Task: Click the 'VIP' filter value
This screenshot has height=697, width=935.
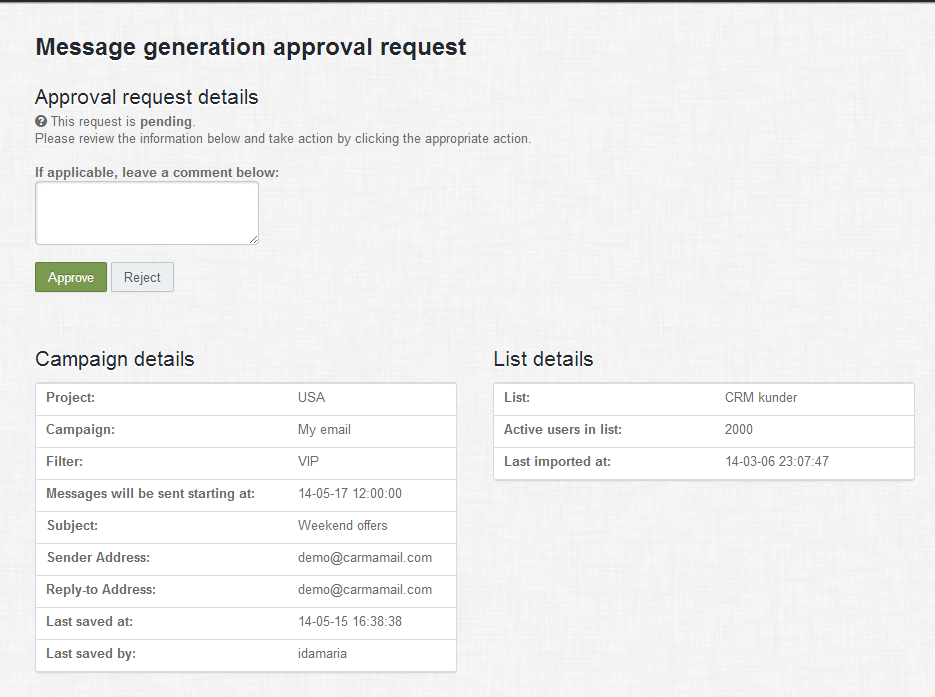Action: [308, 461]
